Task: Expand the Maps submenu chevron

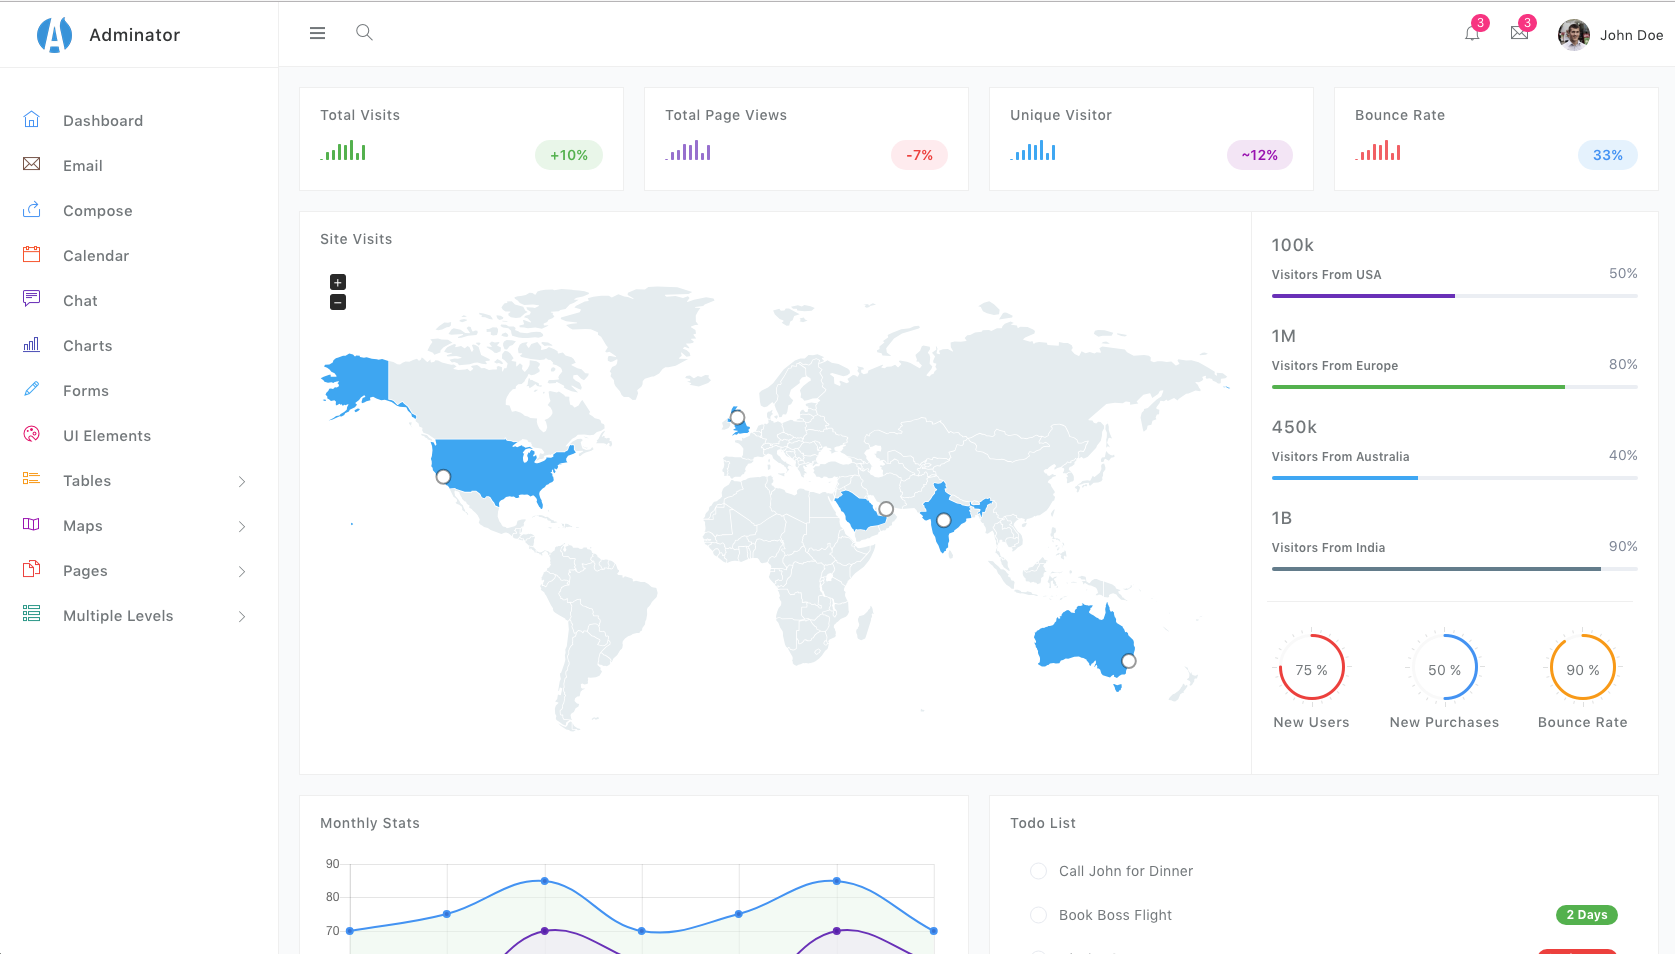Action: (x=242, y=527)
